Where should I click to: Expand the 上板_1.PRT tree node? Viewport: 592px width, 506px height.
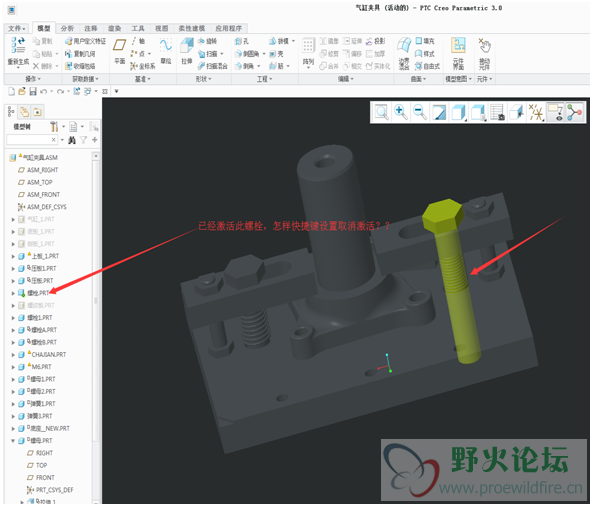click(13, 256)
